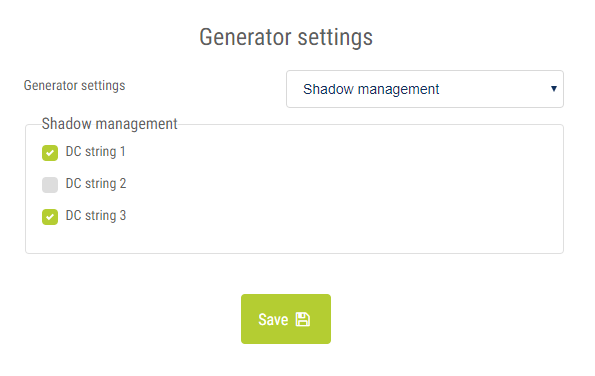The height and width of the screenshot is (376, 595).
Task: Click the 'DC string 3' label text
Action: click(96, 216)
